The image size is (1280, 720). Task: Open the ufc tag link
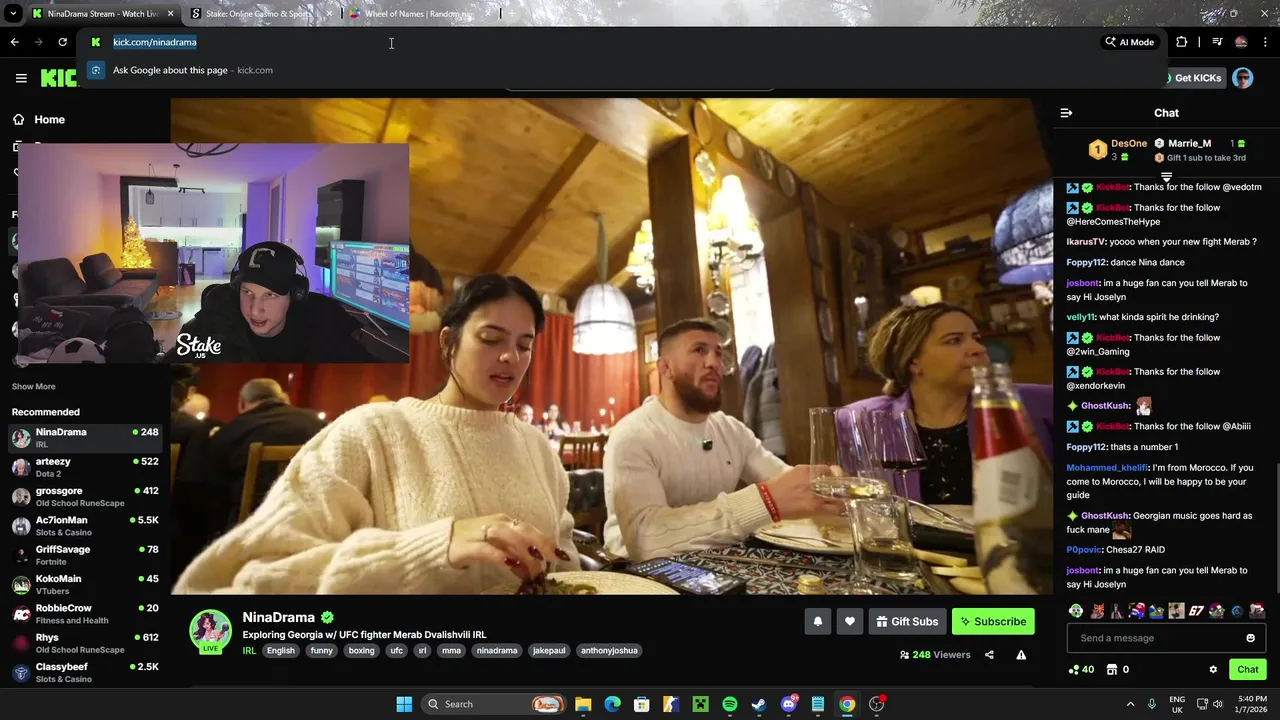point(396,651)
